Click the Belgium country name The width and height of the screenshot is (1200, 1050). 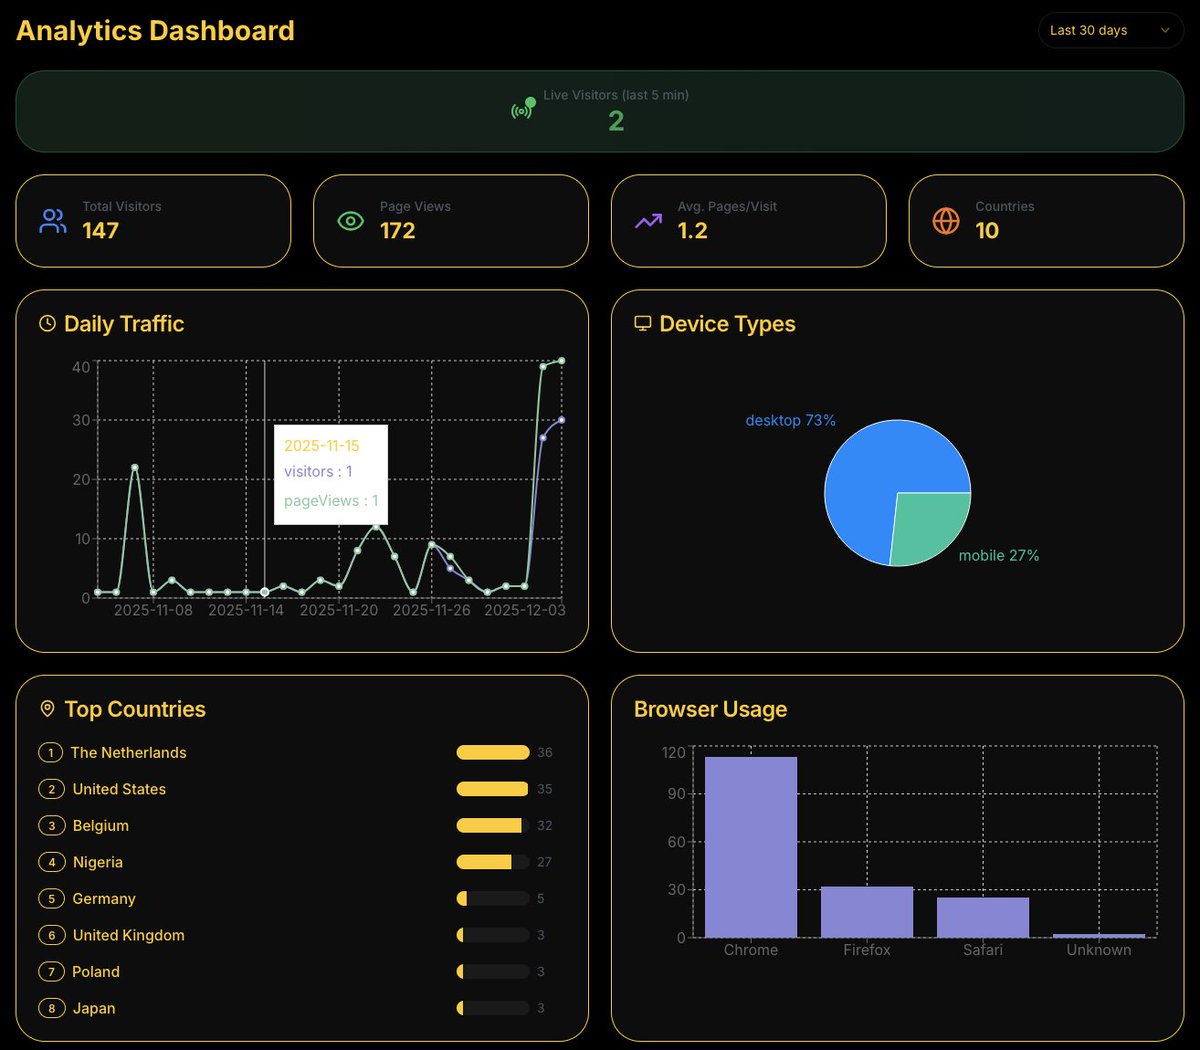(101, 826)
